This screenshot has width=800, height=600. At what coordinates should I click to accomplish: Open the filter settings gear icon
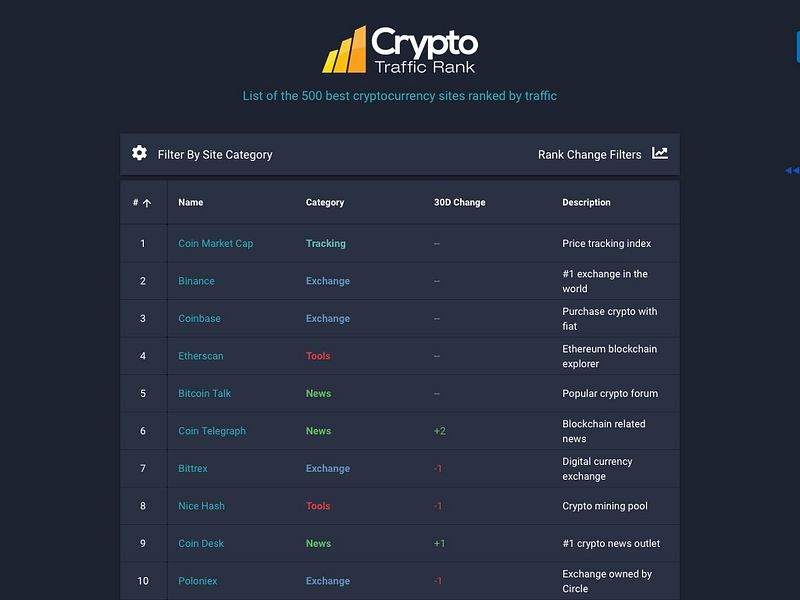(137, 154)
